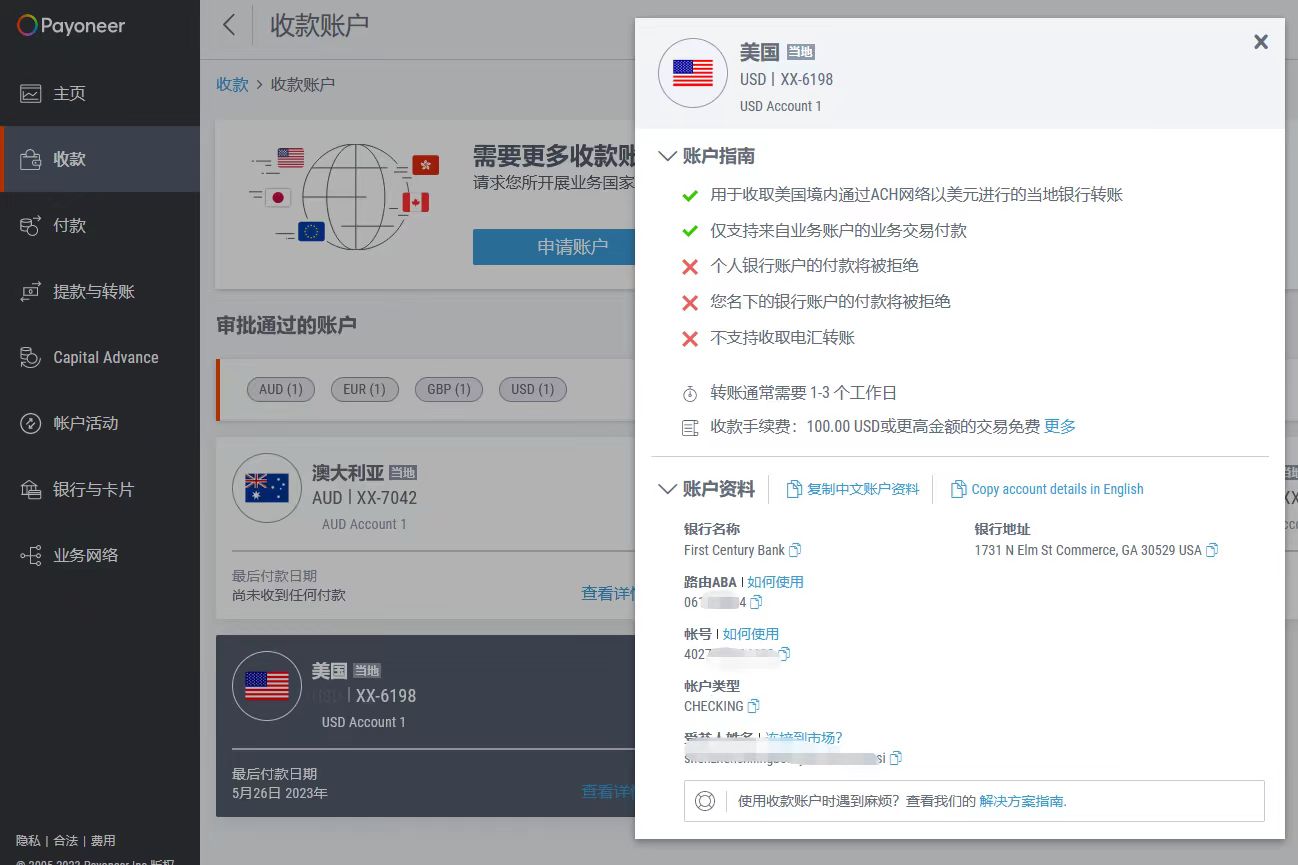1298x865 pixels.
Task: Click the 银行与卡片 sidebar icon
Action: 31,489
